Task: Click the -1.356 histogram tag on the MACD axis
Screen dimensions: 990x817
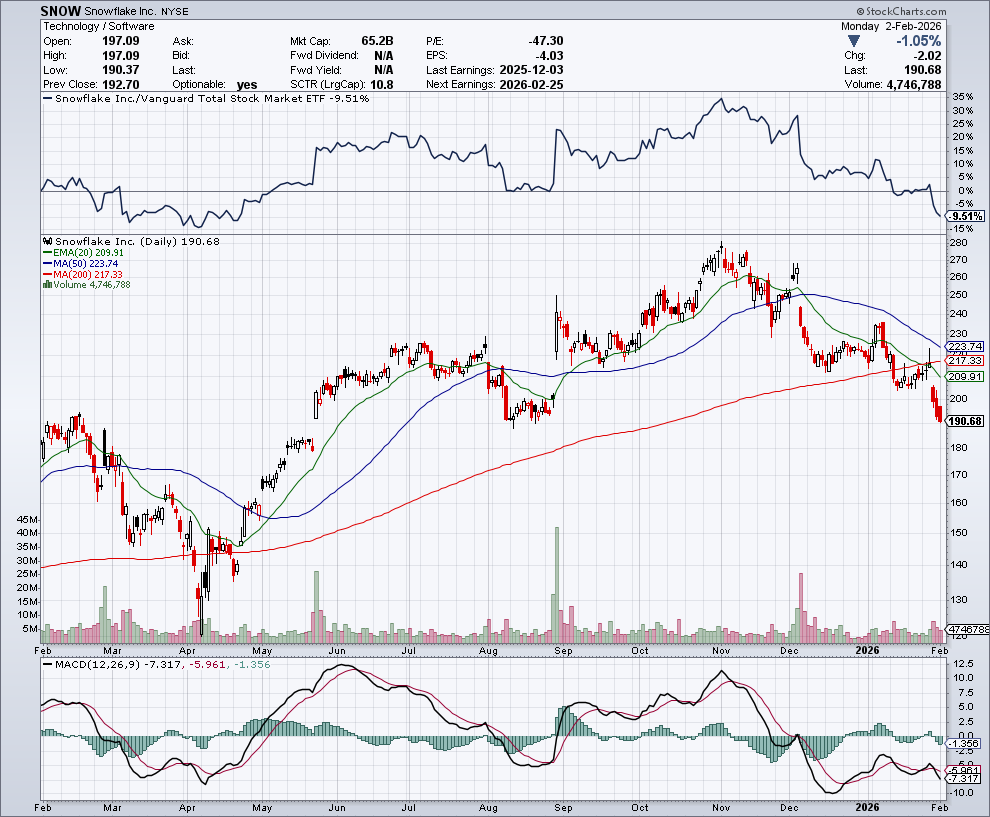Action: (965, 744)
